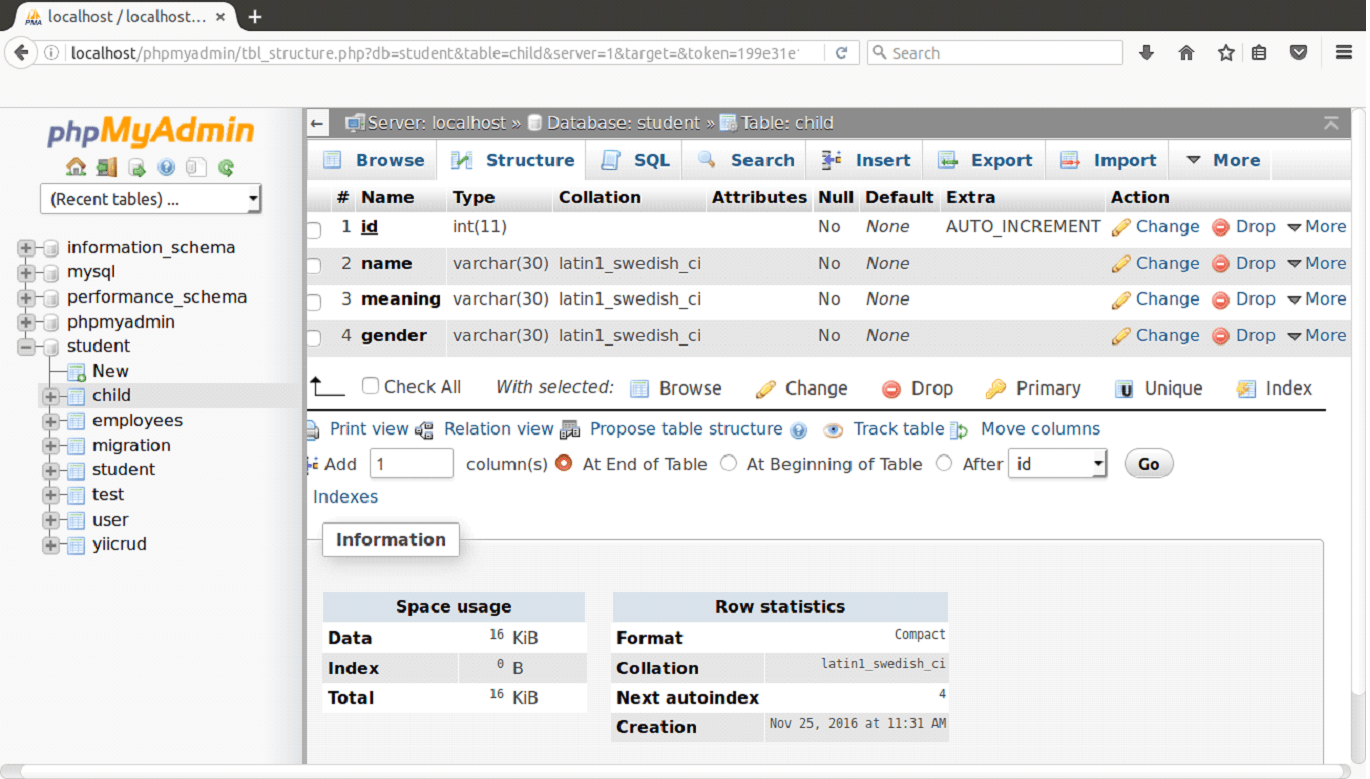Click the Drop icon in gender row
This screenshot has width=1370, height=779.
pos(1220,336)
